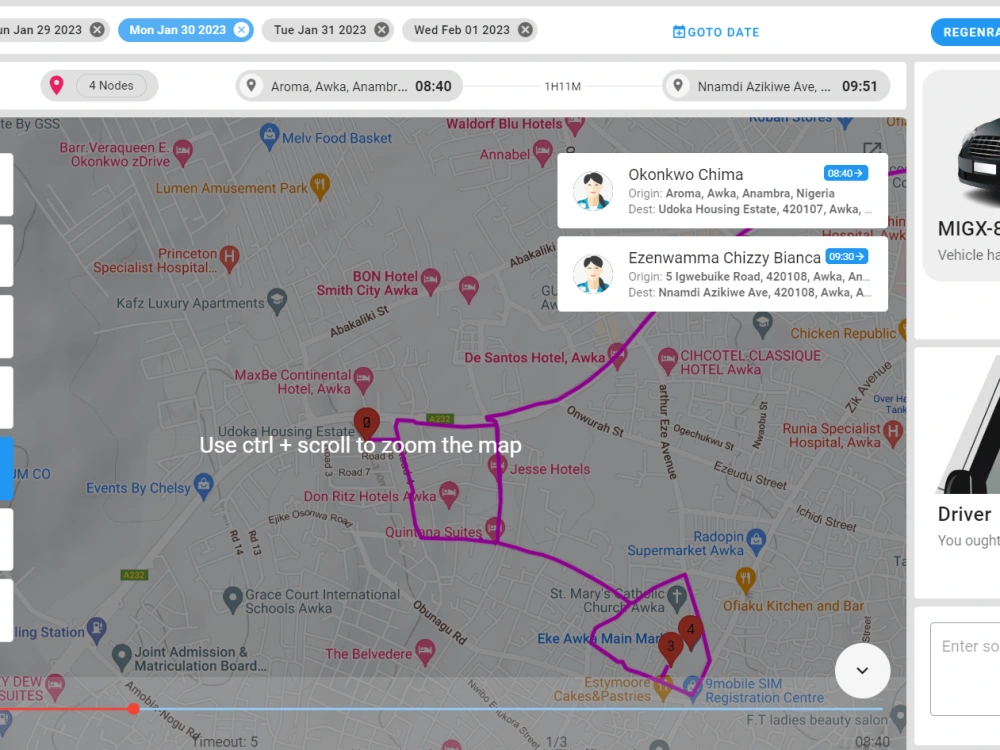Click the Jesse Hotels marker
Viewport: 1000px width, 750px height.
pos(497,467)
